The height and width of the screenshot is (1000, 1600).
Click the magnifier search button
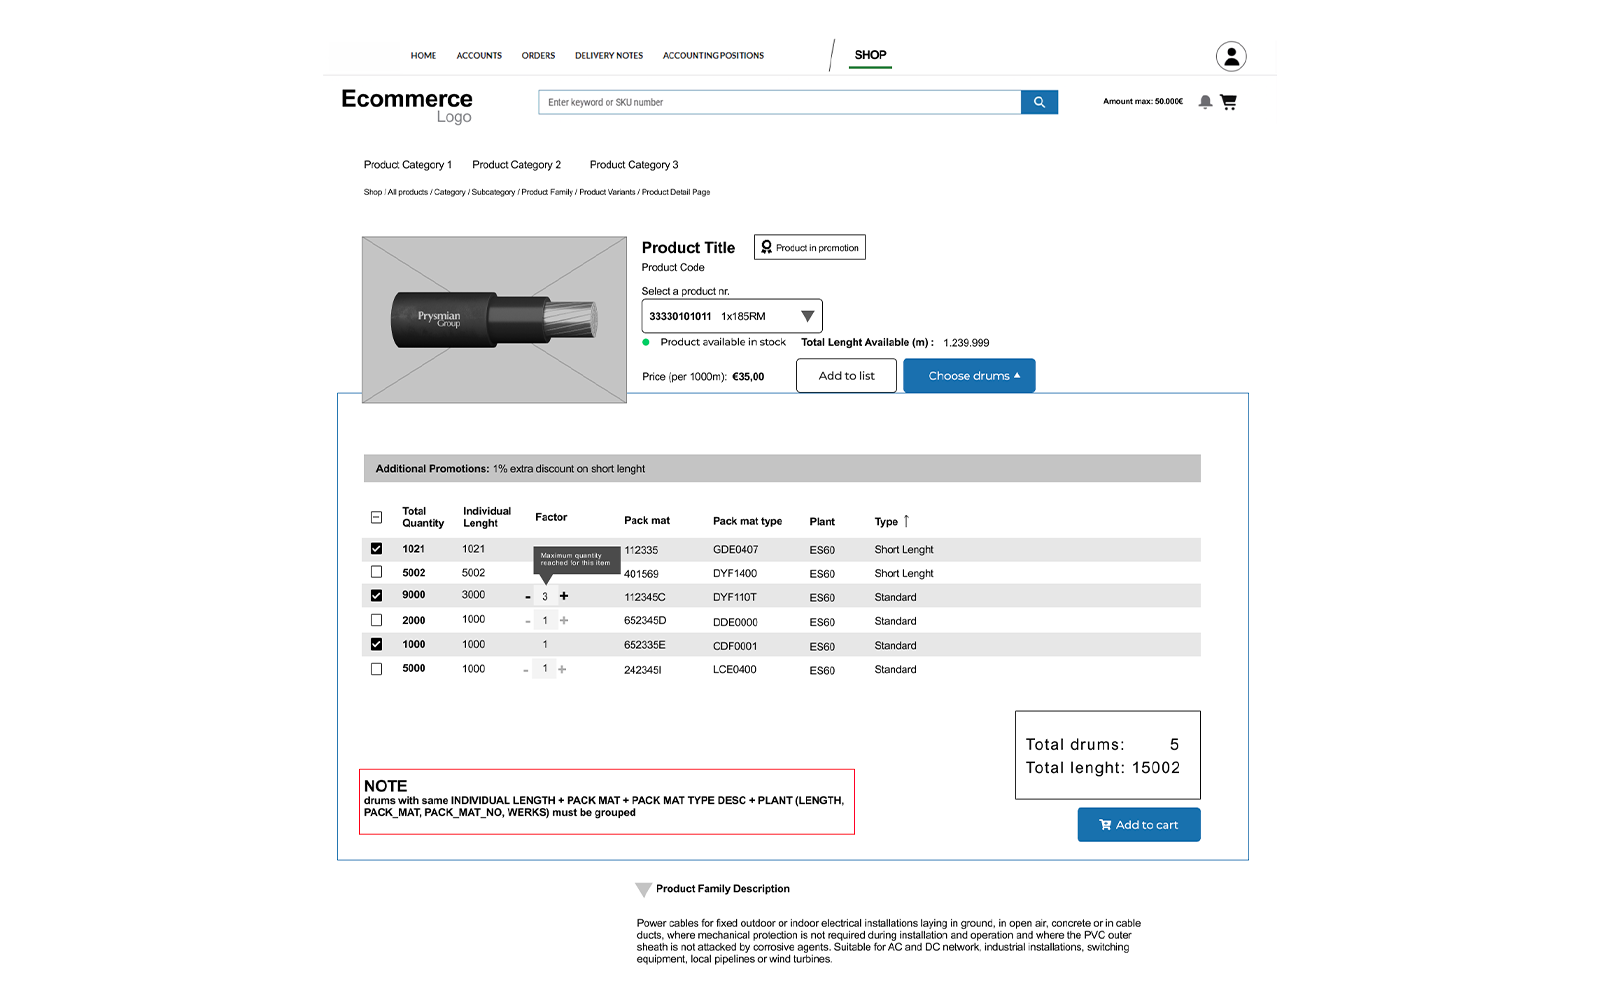click(x=1039, y=102)
